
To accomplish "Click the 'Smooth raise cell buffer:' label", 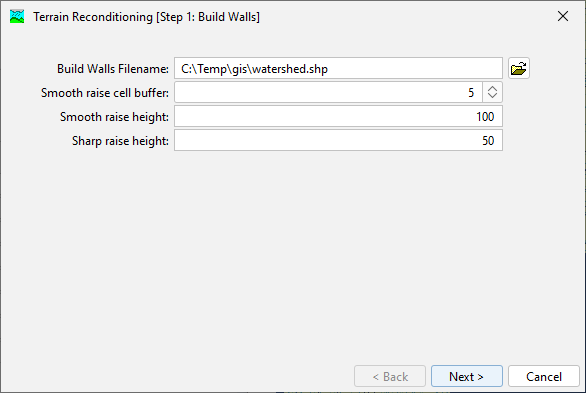I will (105, 93).
